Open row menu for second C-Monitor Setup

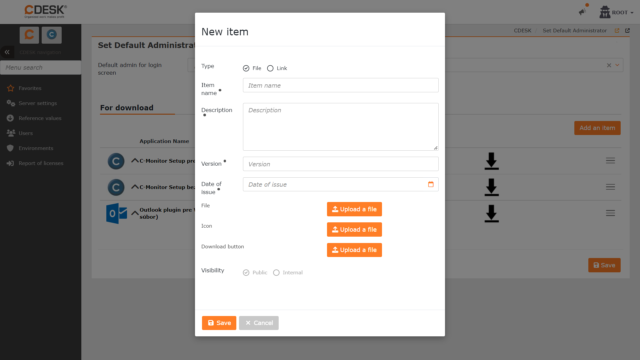click(x=610, y=187)
